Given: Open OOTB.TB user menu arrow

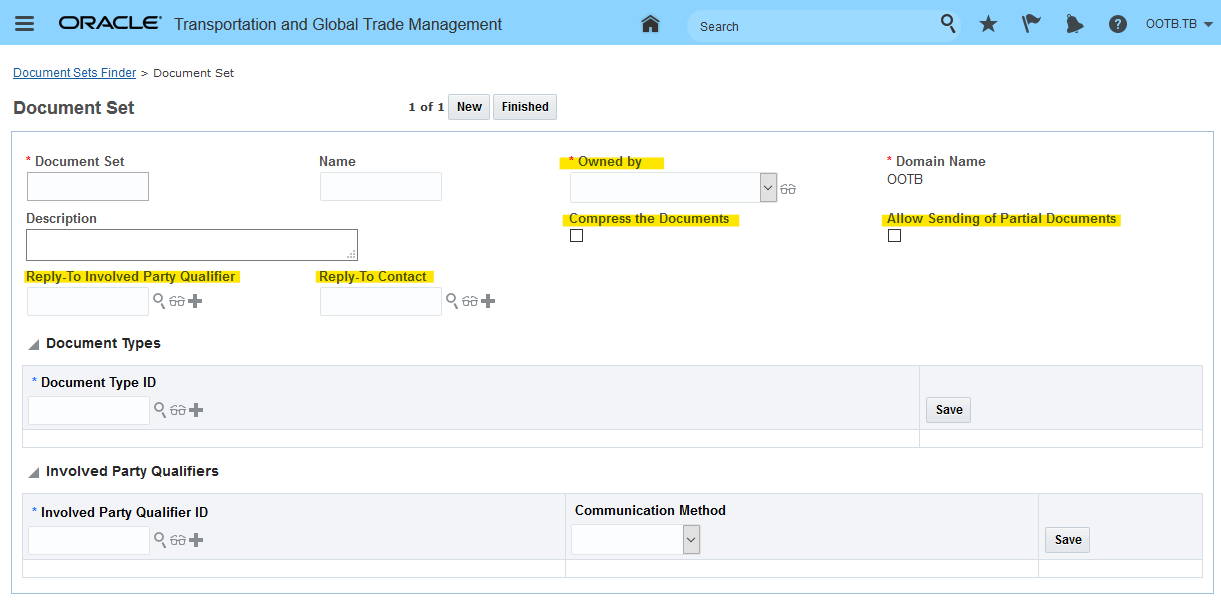Looking at the screenshot, I should pos(1209,25).
